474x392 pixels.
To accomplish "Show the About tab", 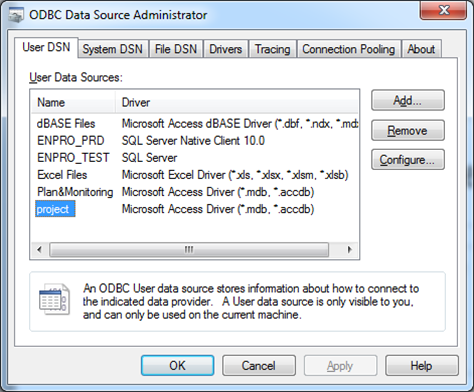I will 421,49.
